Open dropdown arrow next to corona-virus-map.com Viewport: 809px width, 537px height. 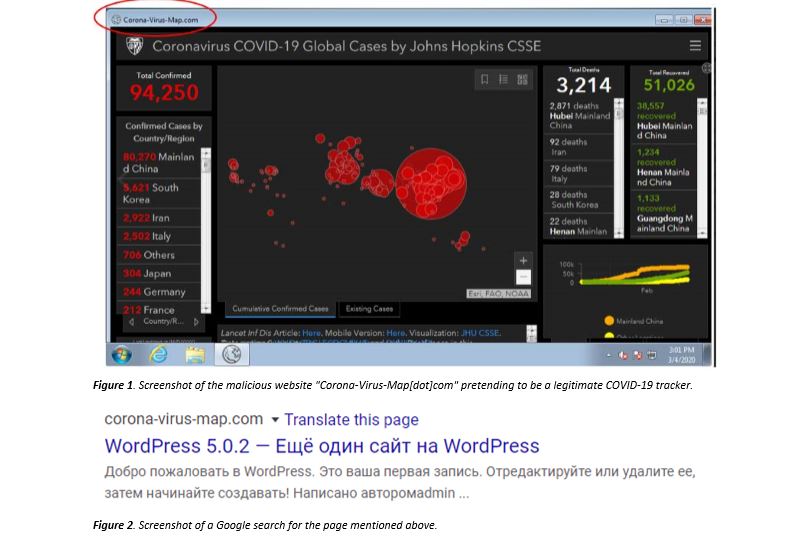click(275, 420)
